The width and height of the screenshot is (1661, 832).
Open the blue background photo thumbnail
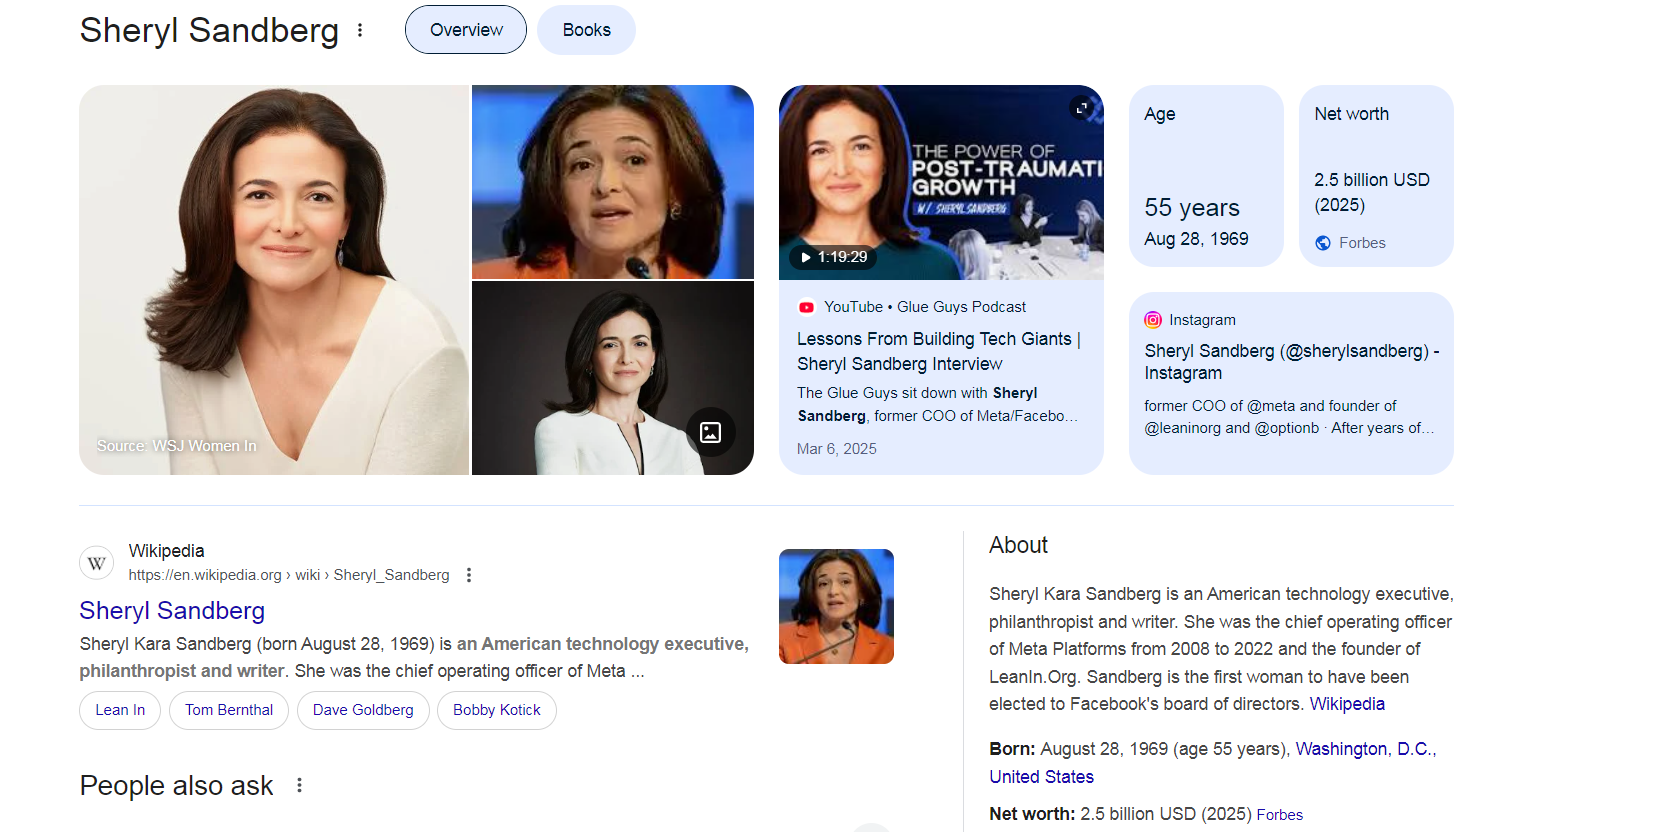click(613, 182)
